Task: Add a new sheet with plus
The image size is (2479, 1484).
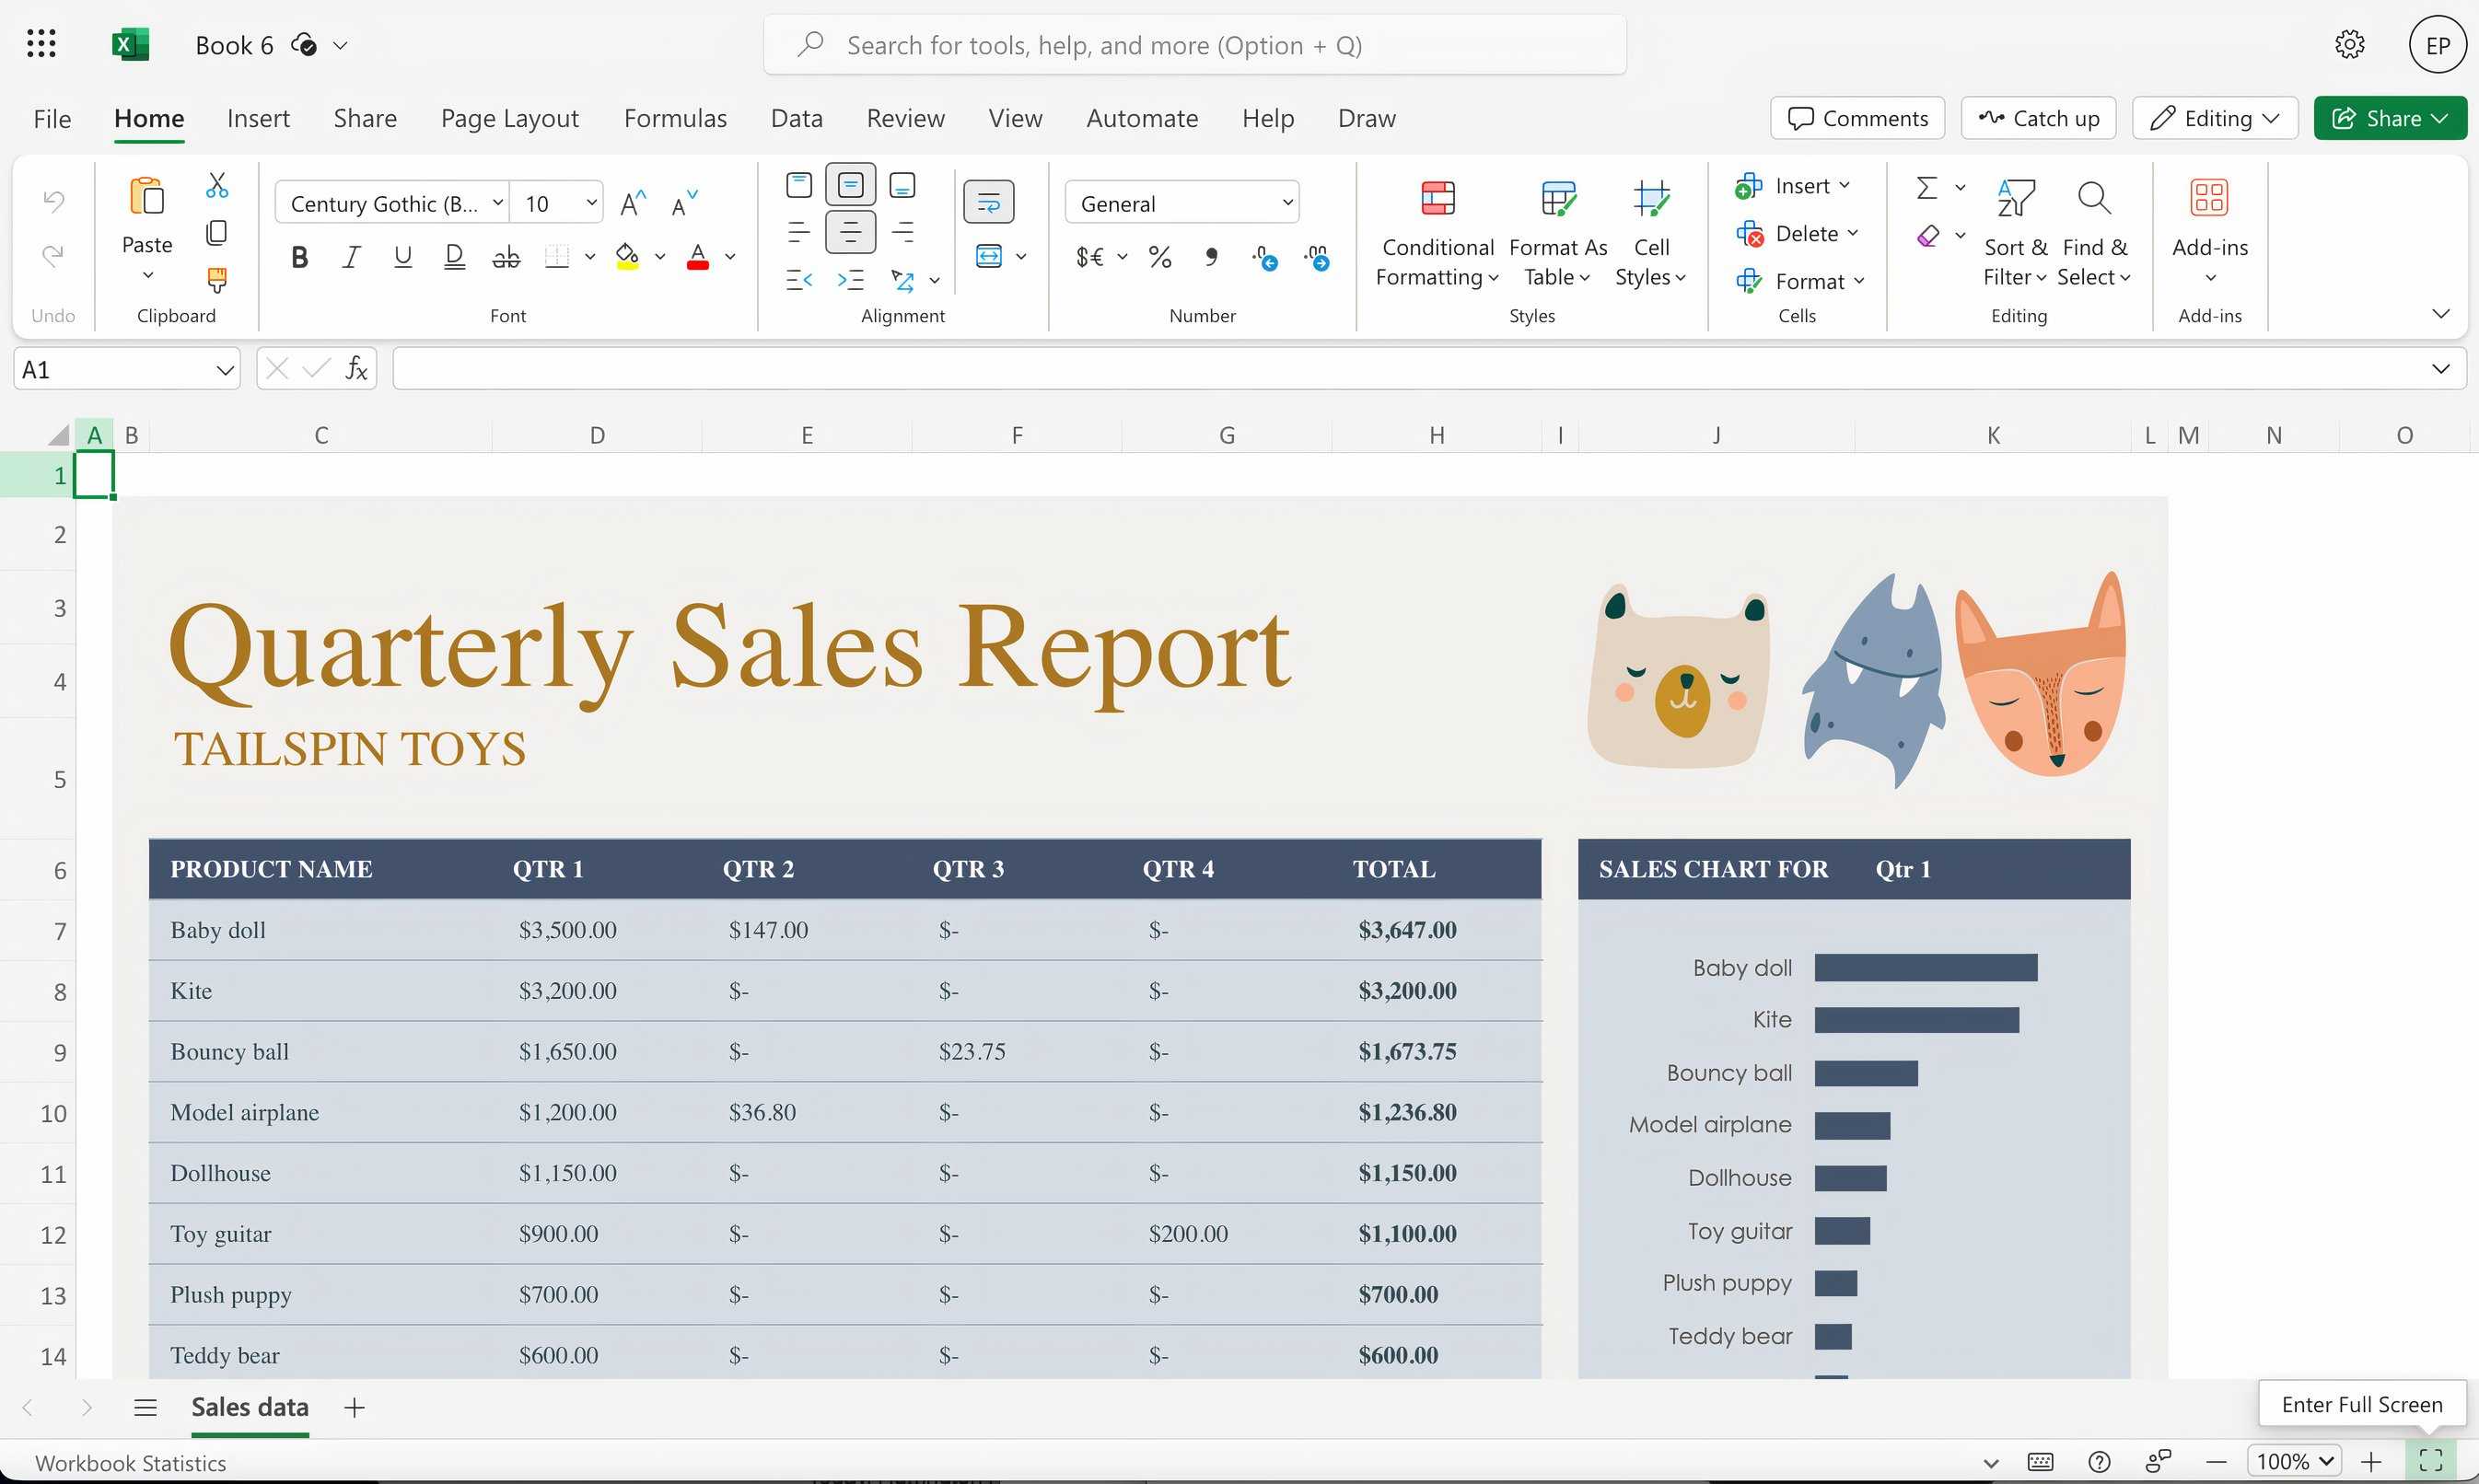Action: tap(354, 1408)
